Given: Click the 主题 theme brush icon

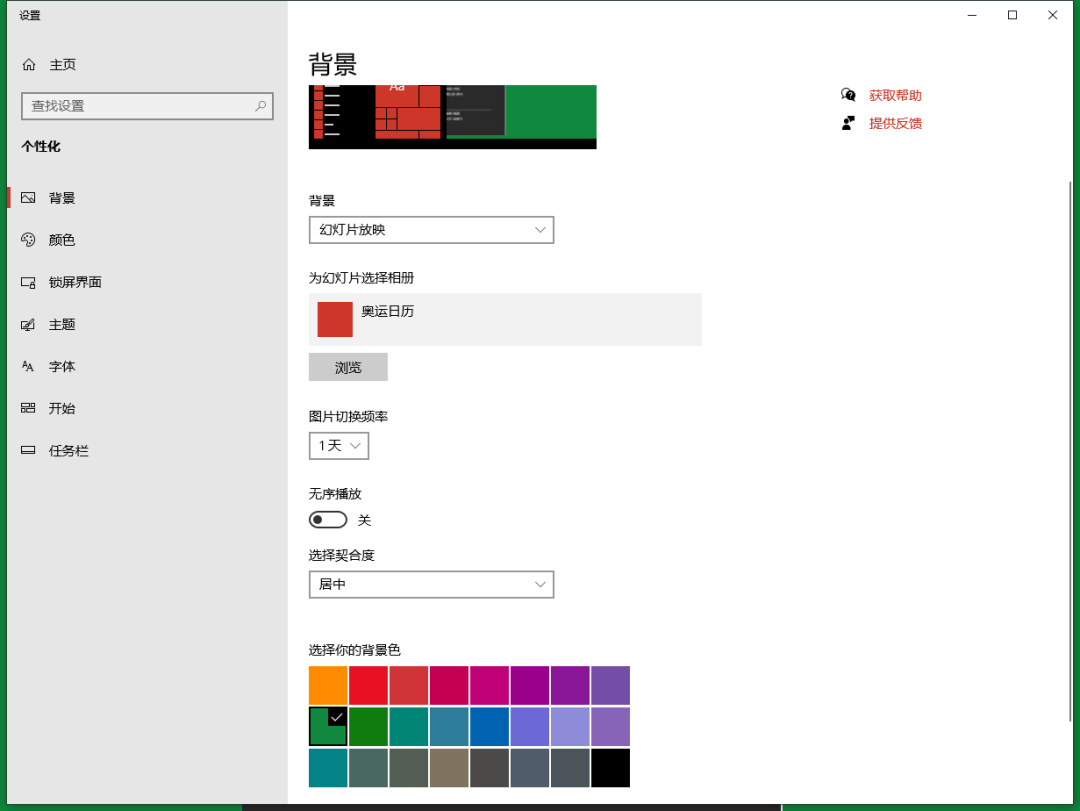Looking at the screenshot, I should click(x=28, y=325).
